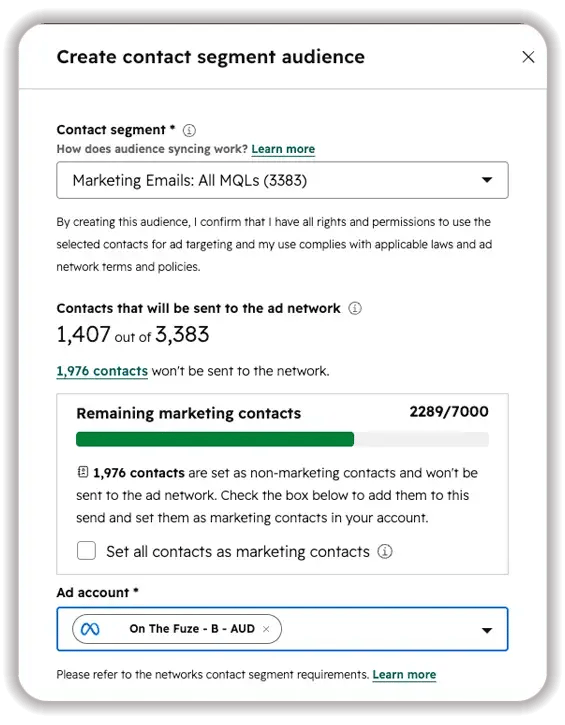Viewport: 565px width, 725px height.
Task: Open Learn more about network segment requirements
Action: click(404, 675)
